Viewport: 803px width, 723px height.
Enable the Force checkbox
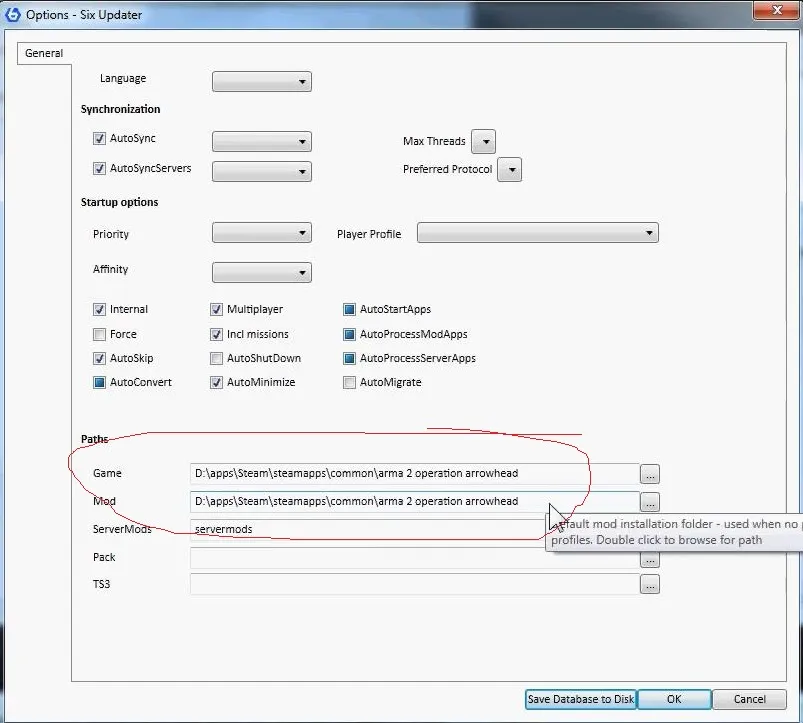tap(99, 334)
